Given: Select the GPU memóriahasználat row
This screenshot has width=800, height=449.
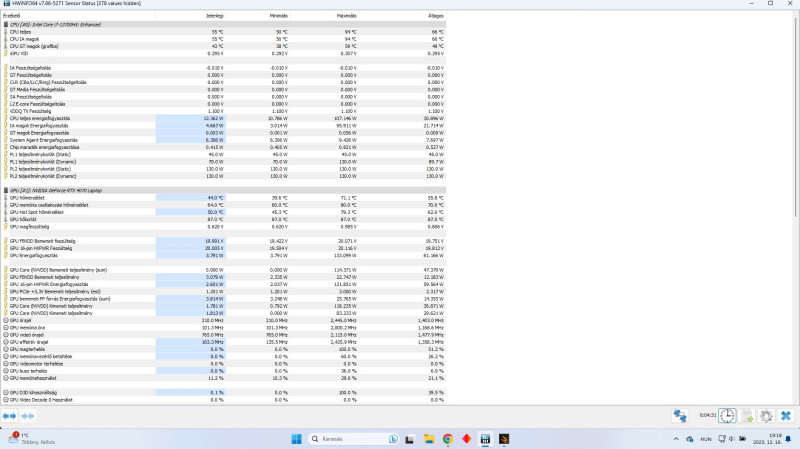Looking at the screenshot, I should (223, 378).
